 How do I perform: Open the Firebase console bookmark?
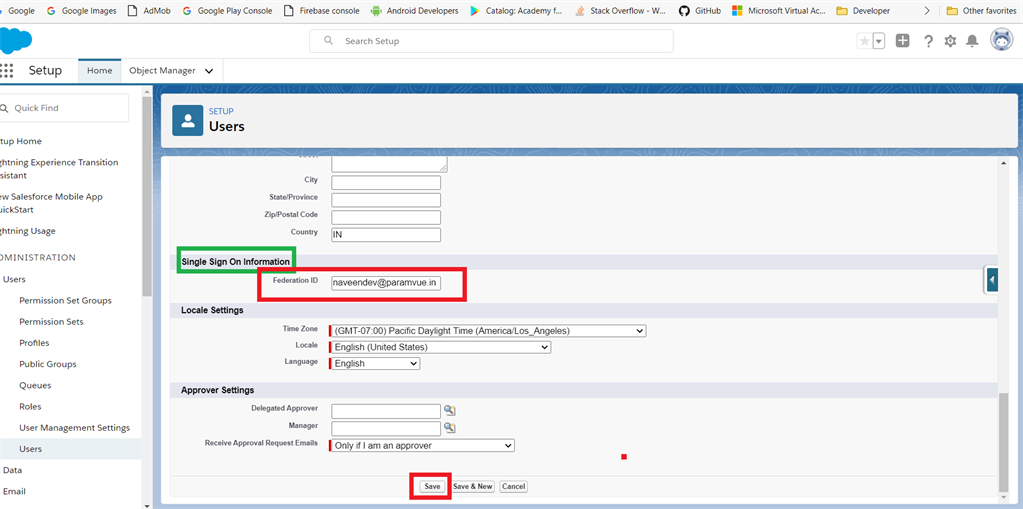point(322,11)
